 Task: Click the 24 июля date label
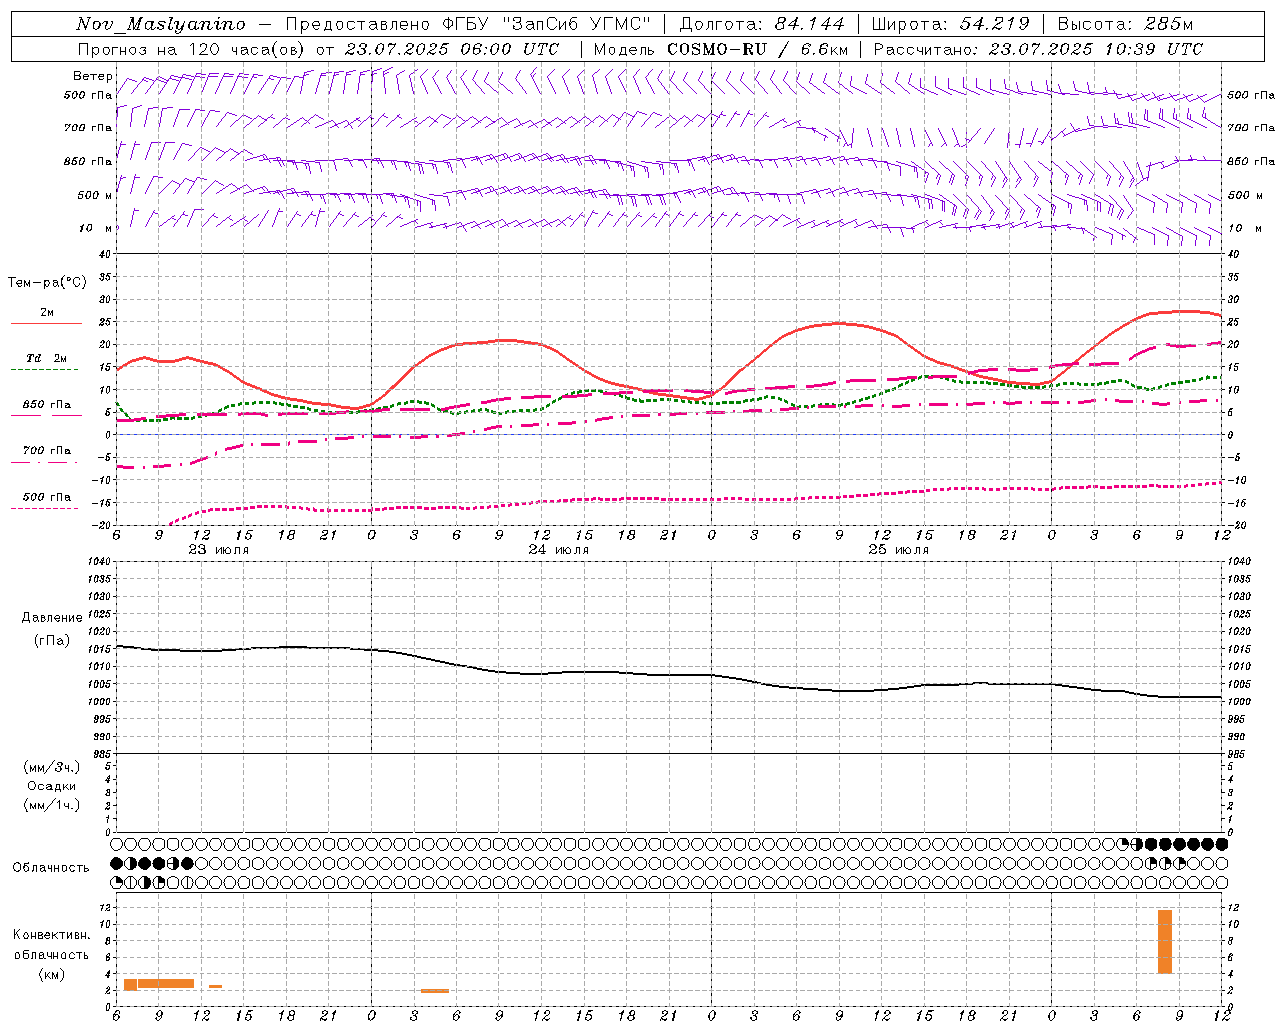559,550
